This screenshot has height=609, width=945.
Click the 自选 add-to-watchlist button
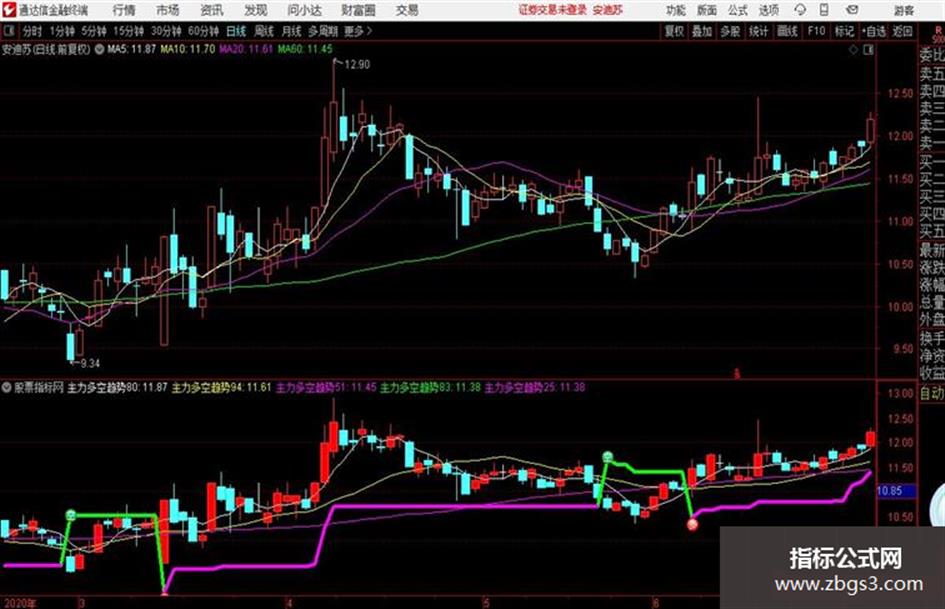[x=874, y=31]
